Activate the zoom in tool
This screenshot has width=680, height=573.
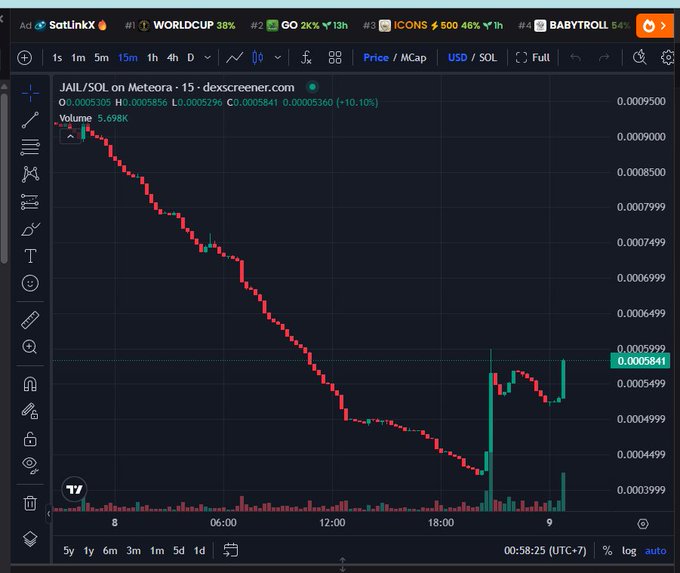30,347
